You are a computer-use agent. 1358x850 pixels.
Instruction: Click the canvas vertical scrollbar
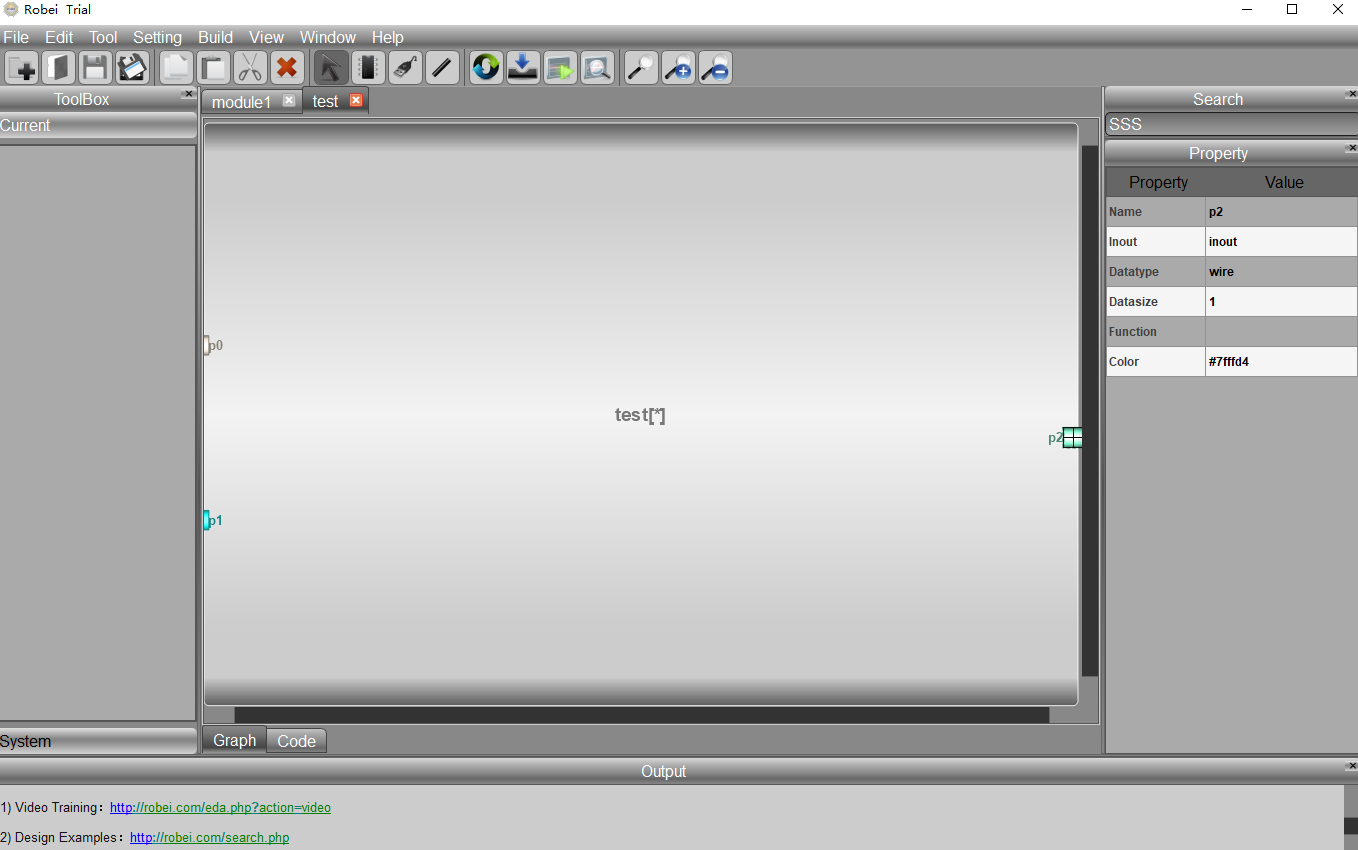[1090, 411]
